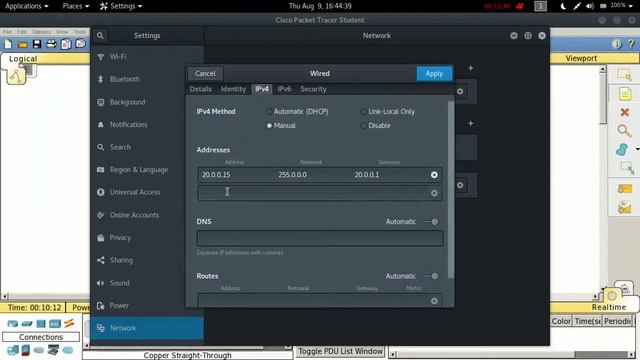Viewport: 640px width, 360px height.
Task: Click the Print icon in Packet Tracer toolbar
Action: (x=51, y=44)
